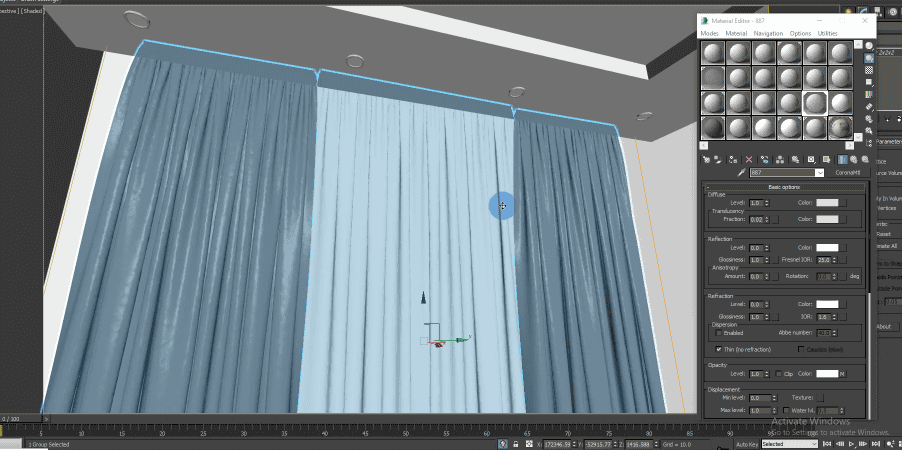Click Material/Map Navigator icon
Screen dimensions: 902x450
[x=869, y=143]
